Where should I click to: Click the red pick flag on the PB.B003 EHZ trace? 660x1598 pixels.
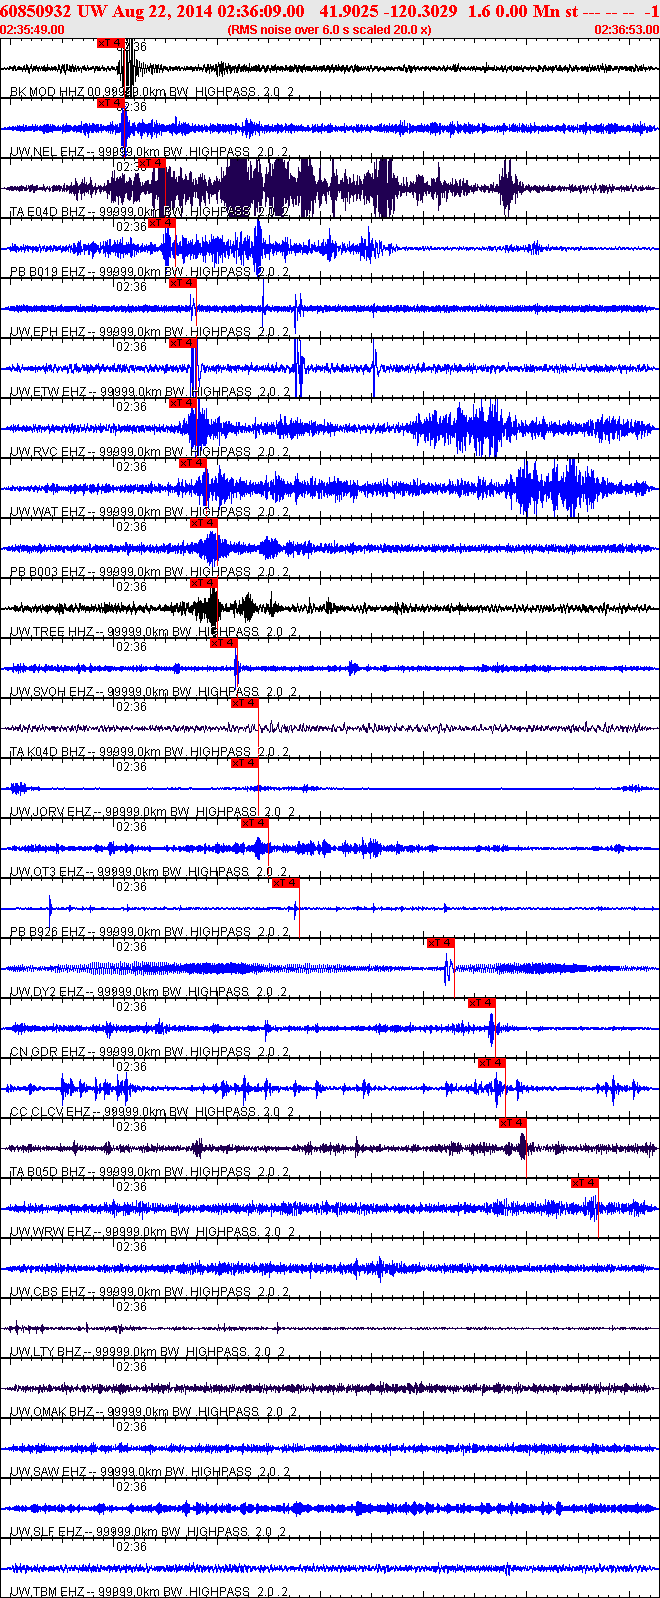203,523
